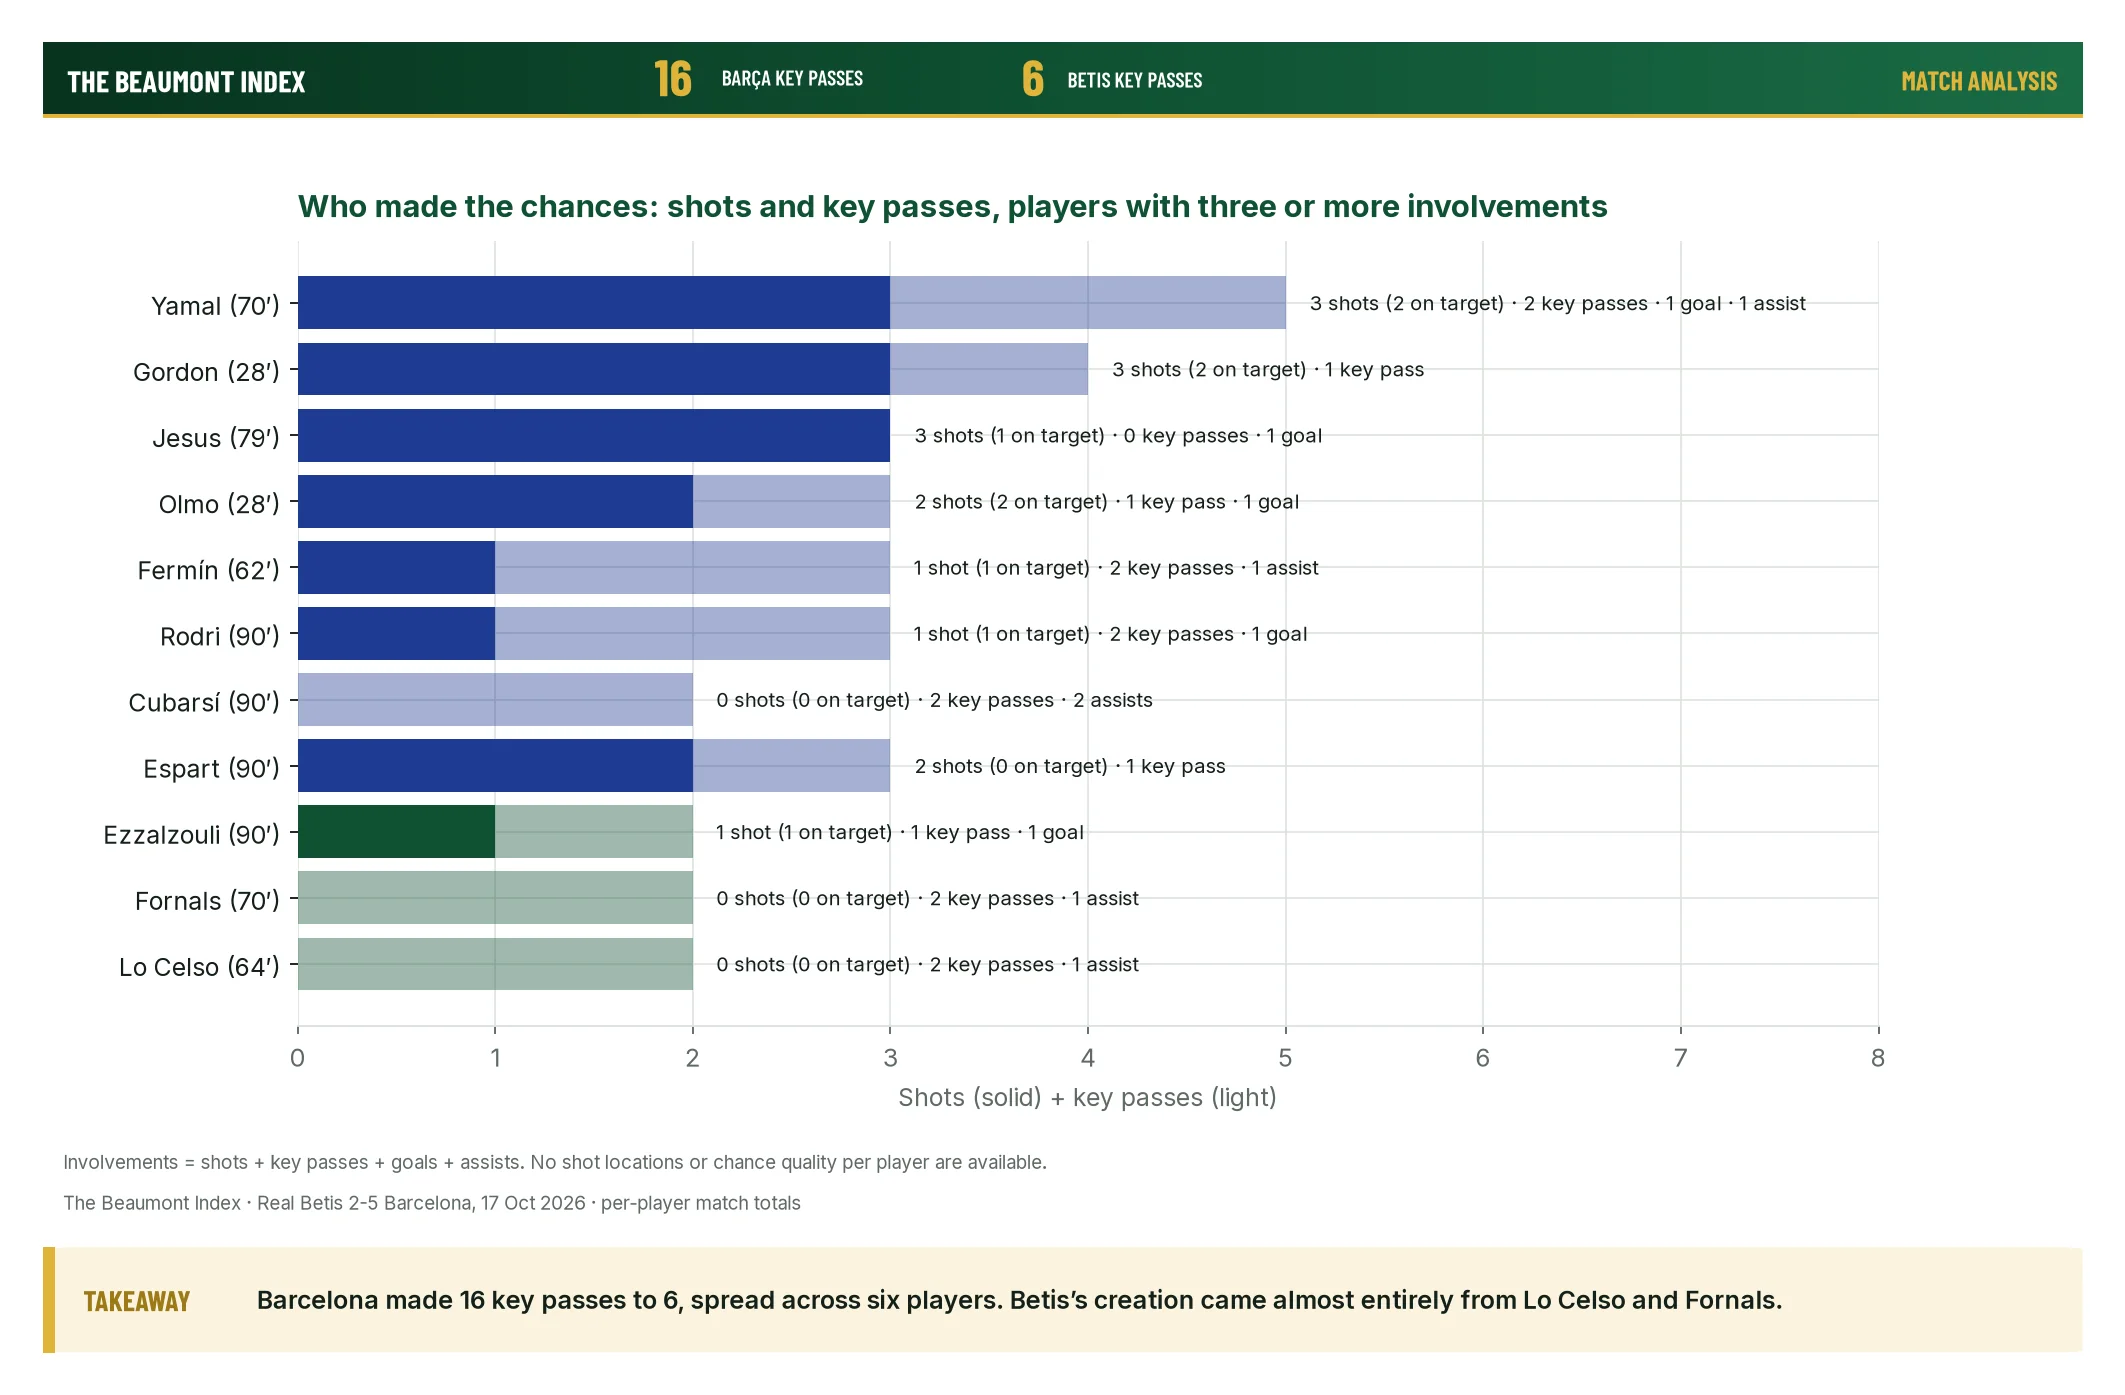Screen dimensions: 2125x1395
Task: Click 'THE BEAUMONT INDEX' header title
Action: (186, 82)
